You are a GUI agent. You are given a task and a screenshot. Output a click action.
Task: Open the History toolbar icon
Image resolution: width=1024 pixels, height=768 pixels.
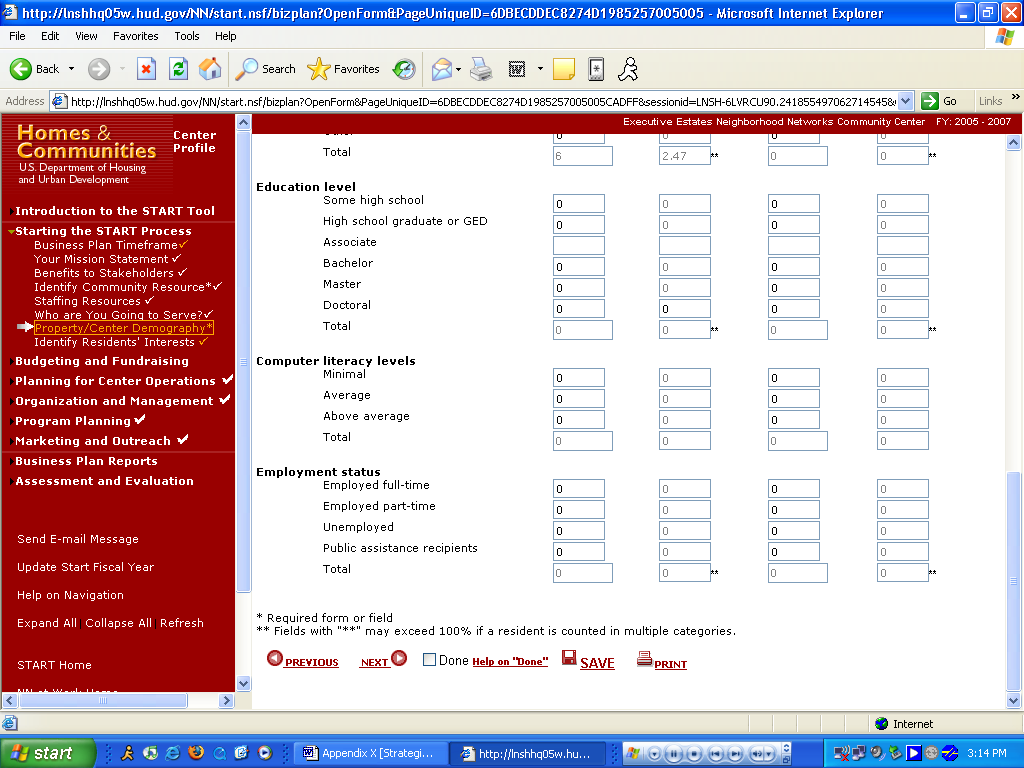[404, 69]
